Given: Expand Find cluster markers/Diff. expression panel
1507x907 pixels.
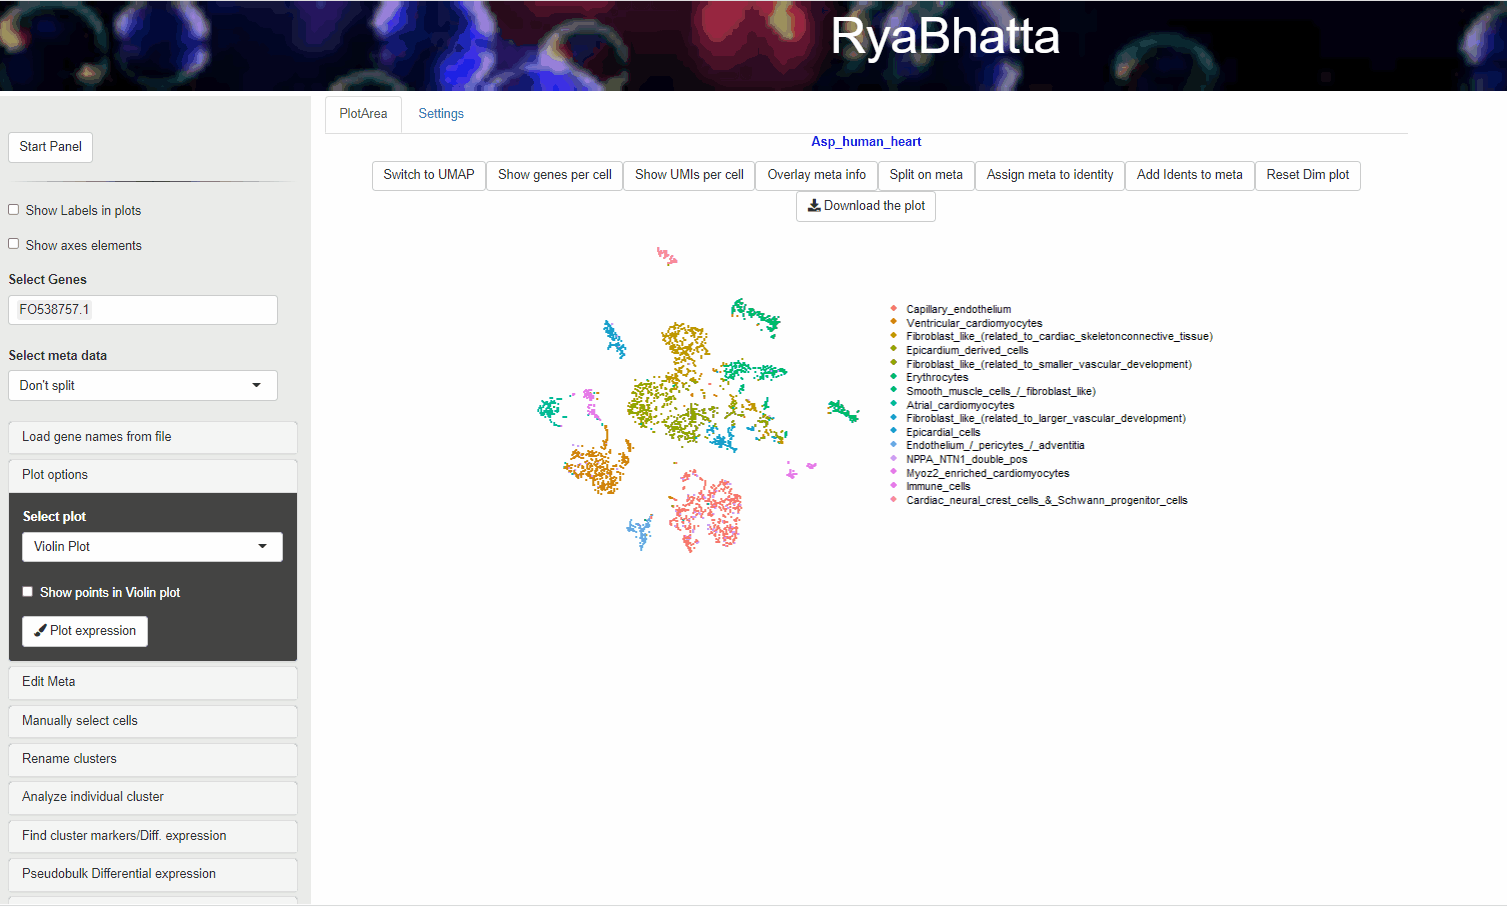Looking at the screenshot, I should pos(152,836).
